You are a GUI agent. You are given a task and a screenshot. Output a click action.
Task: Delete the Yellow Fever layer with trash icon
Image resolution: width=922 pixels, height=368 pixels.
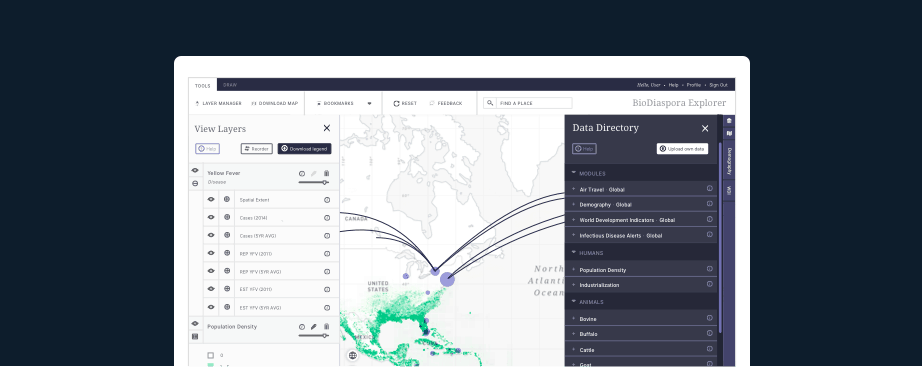326,173
